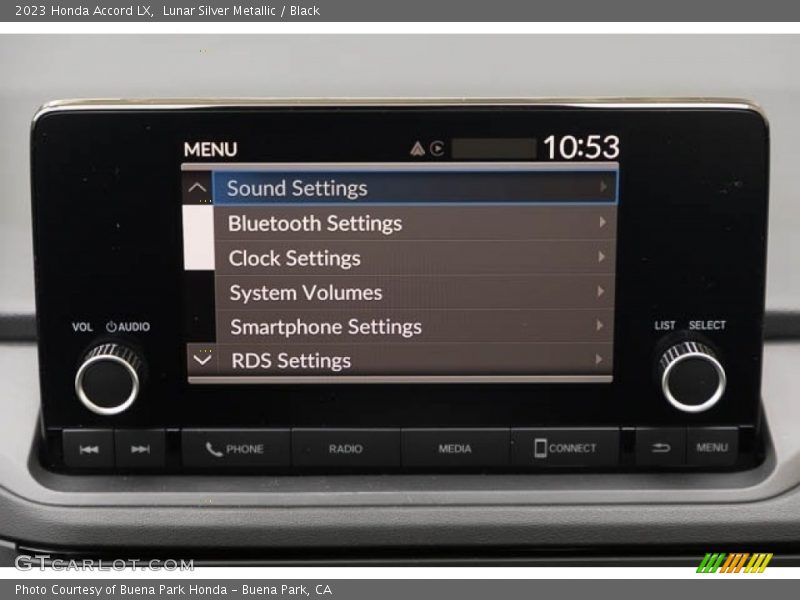Click the colored stripes logo at bottom right
Image resolution: width=800 pixels, height=600 pixels.
click(x=734, y=563)
